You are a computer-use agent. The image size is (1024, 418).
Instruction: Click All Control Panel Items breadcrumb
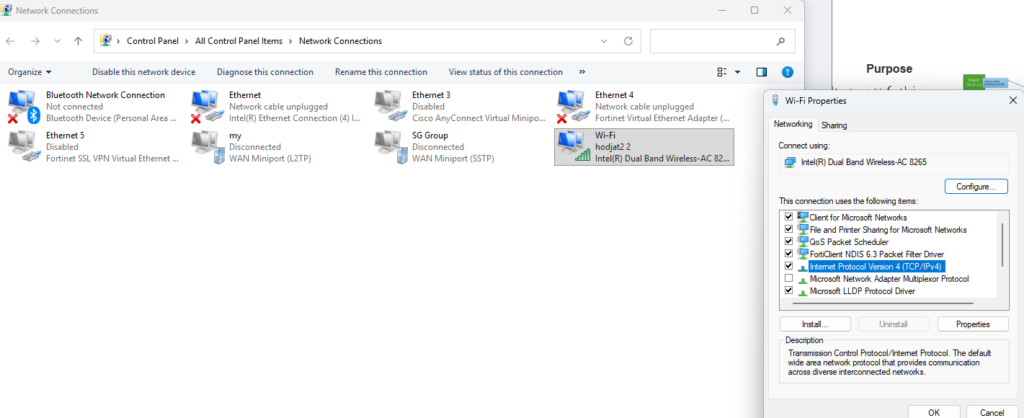(239, 40)
